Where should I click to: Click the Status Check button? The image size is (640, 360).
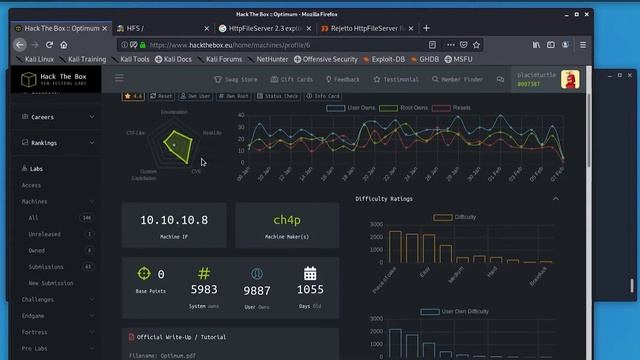[278, 96]
